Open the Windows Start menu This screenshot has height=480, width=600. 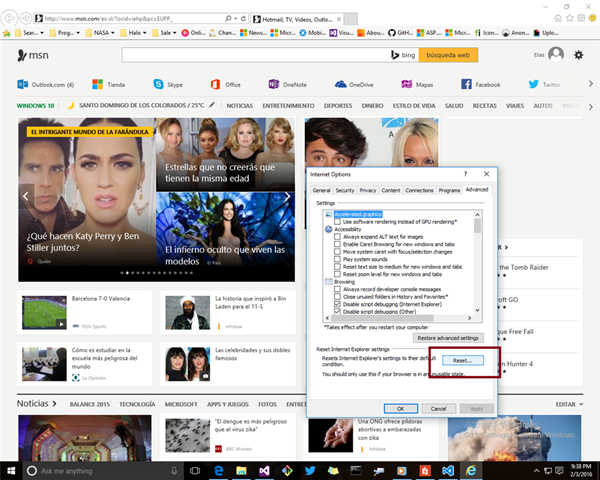click(x=10, y=470)
